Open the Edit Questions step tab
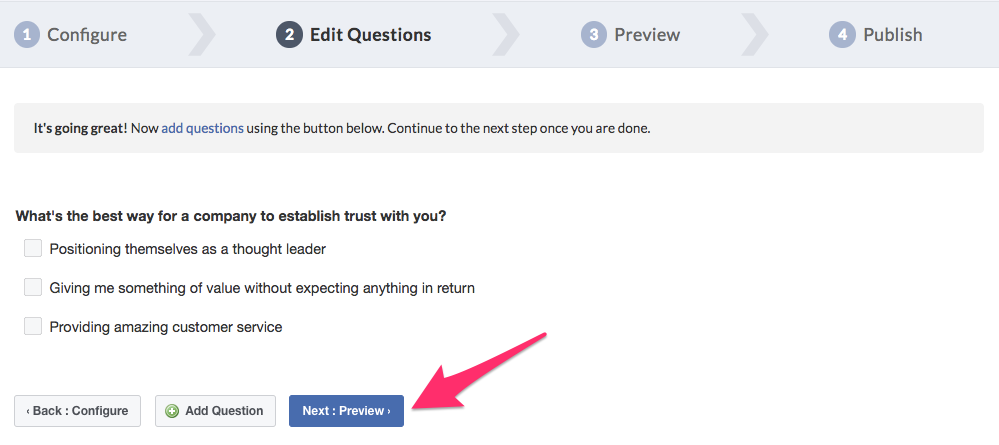Screen dimensions: 999x445 pyautogui.click(x=354, y=34)
